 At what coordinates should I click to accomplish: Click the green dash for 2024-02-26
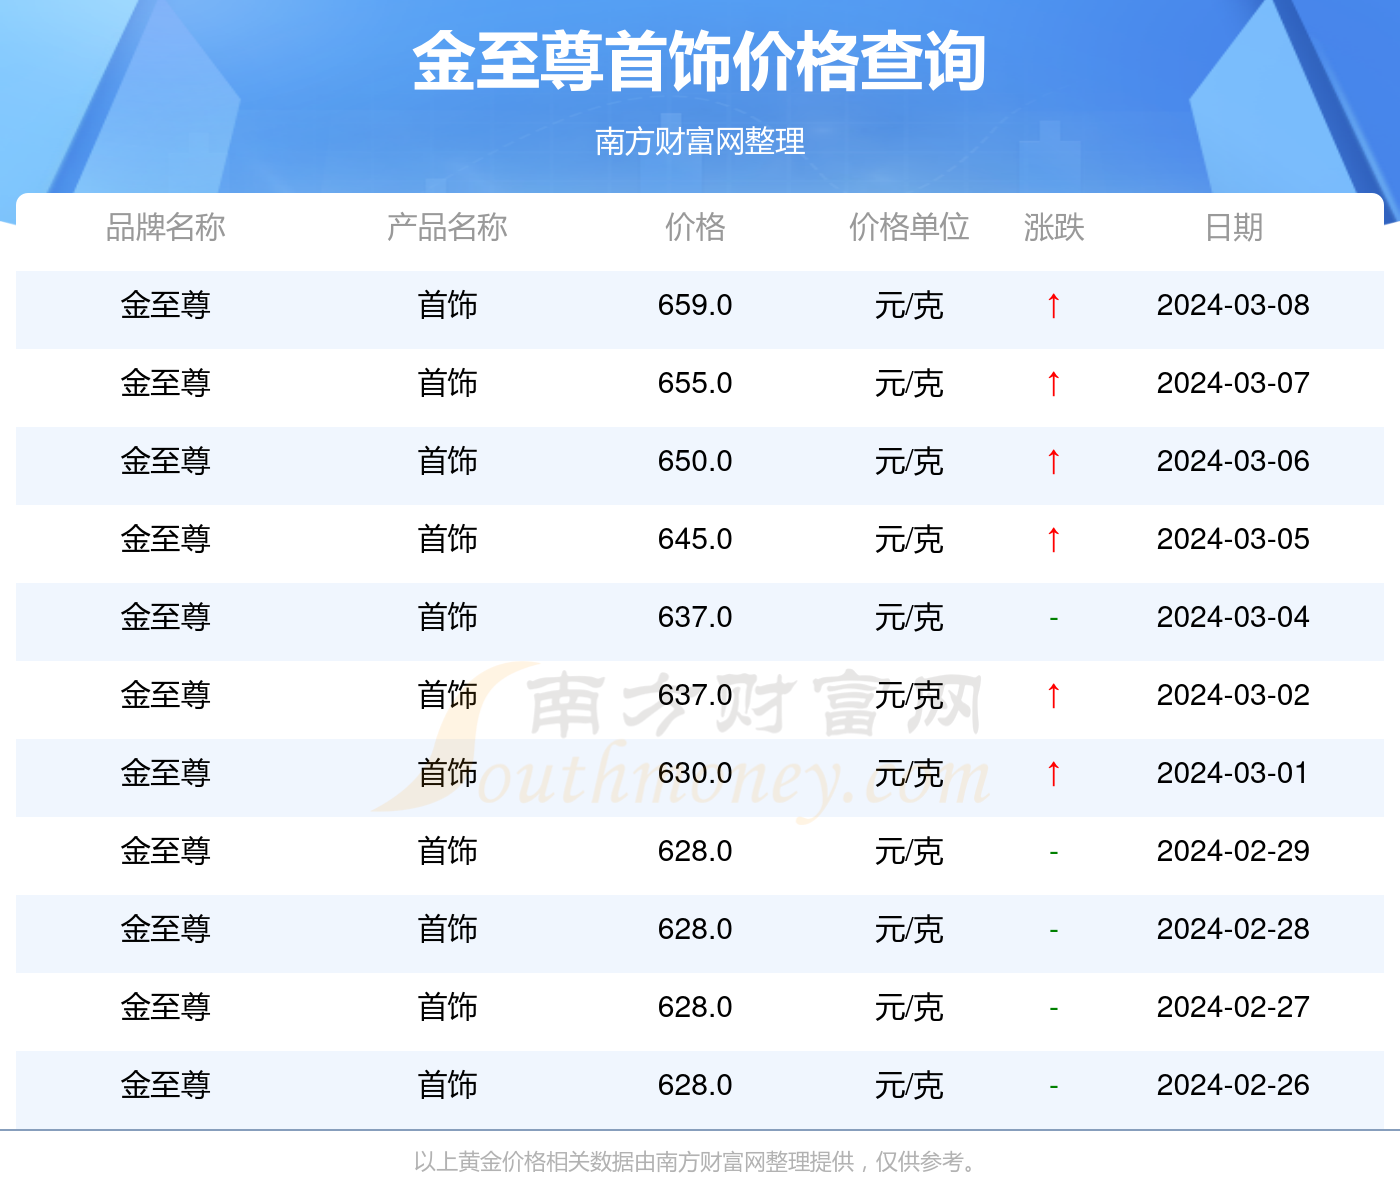click(x=1053, y=1084)
